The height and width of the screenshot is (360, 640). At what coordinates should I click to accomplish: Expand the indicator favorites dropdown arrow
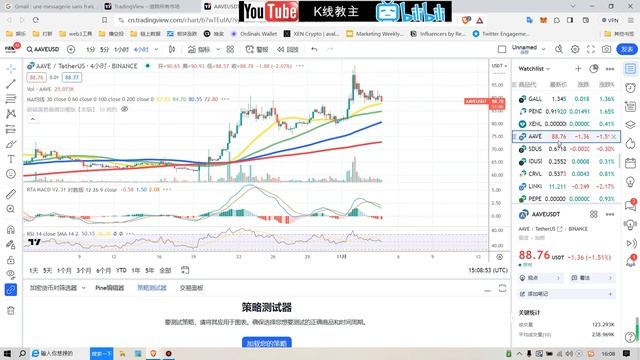tap(218, 49)
